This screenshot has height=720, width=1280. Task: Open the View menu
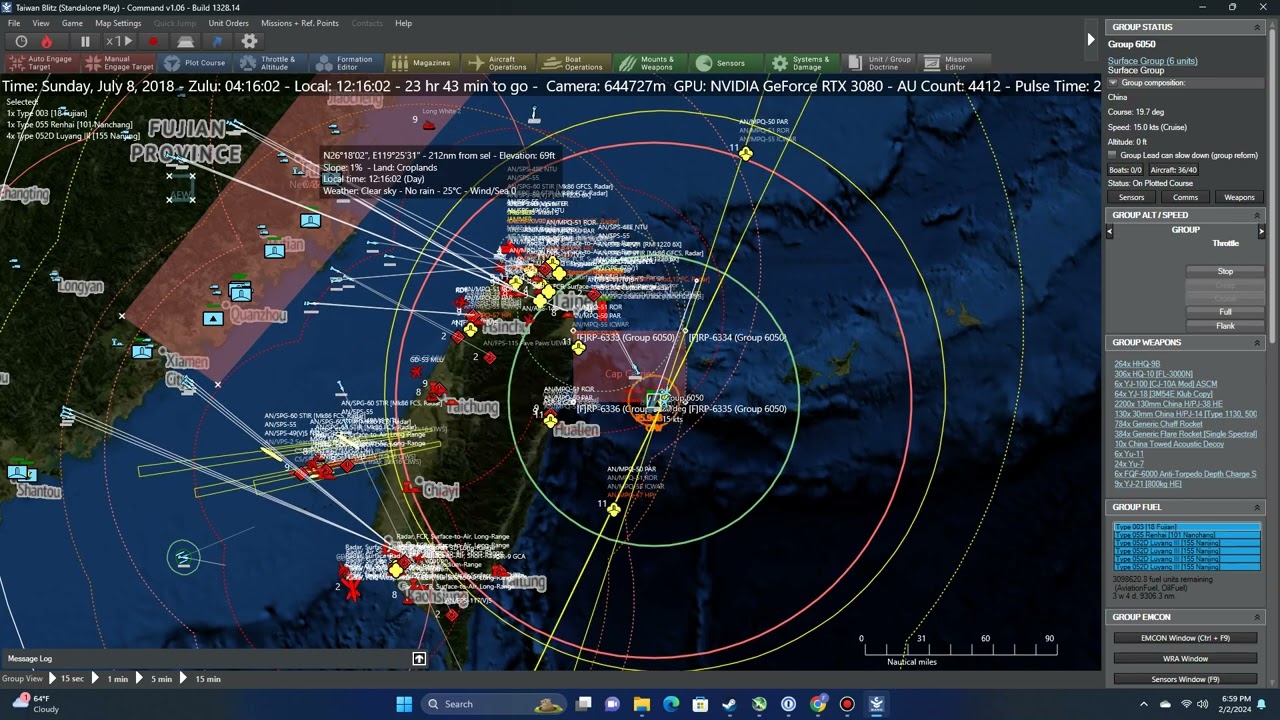(41, 23)
